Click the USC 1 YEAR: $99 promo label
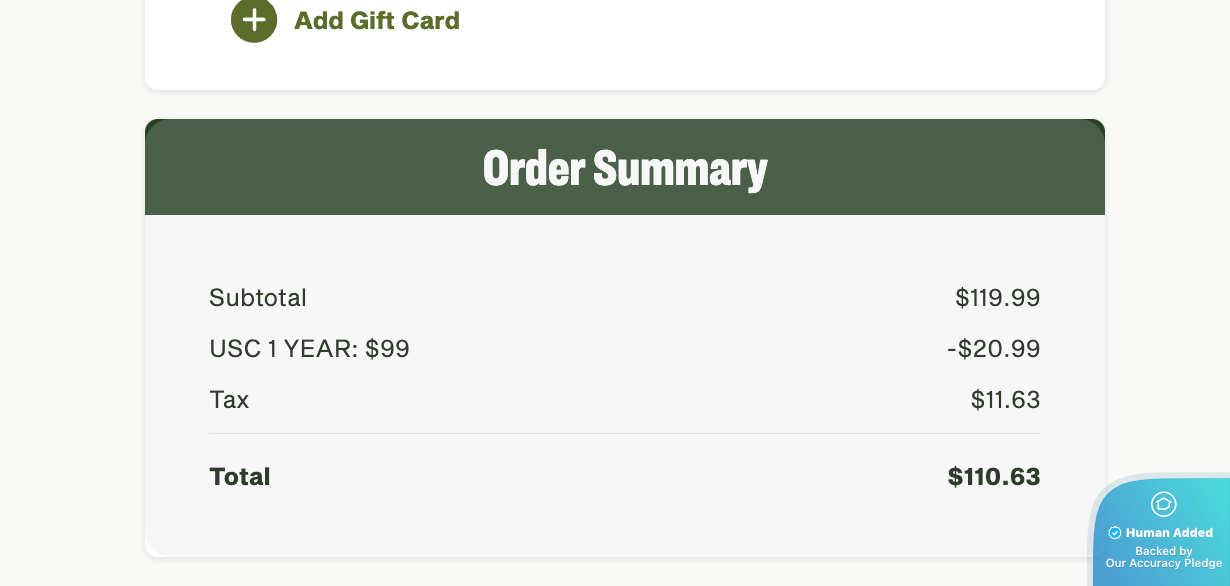Screen dimensions: 1230x586 pyautogui.click(x=309, y=349)
